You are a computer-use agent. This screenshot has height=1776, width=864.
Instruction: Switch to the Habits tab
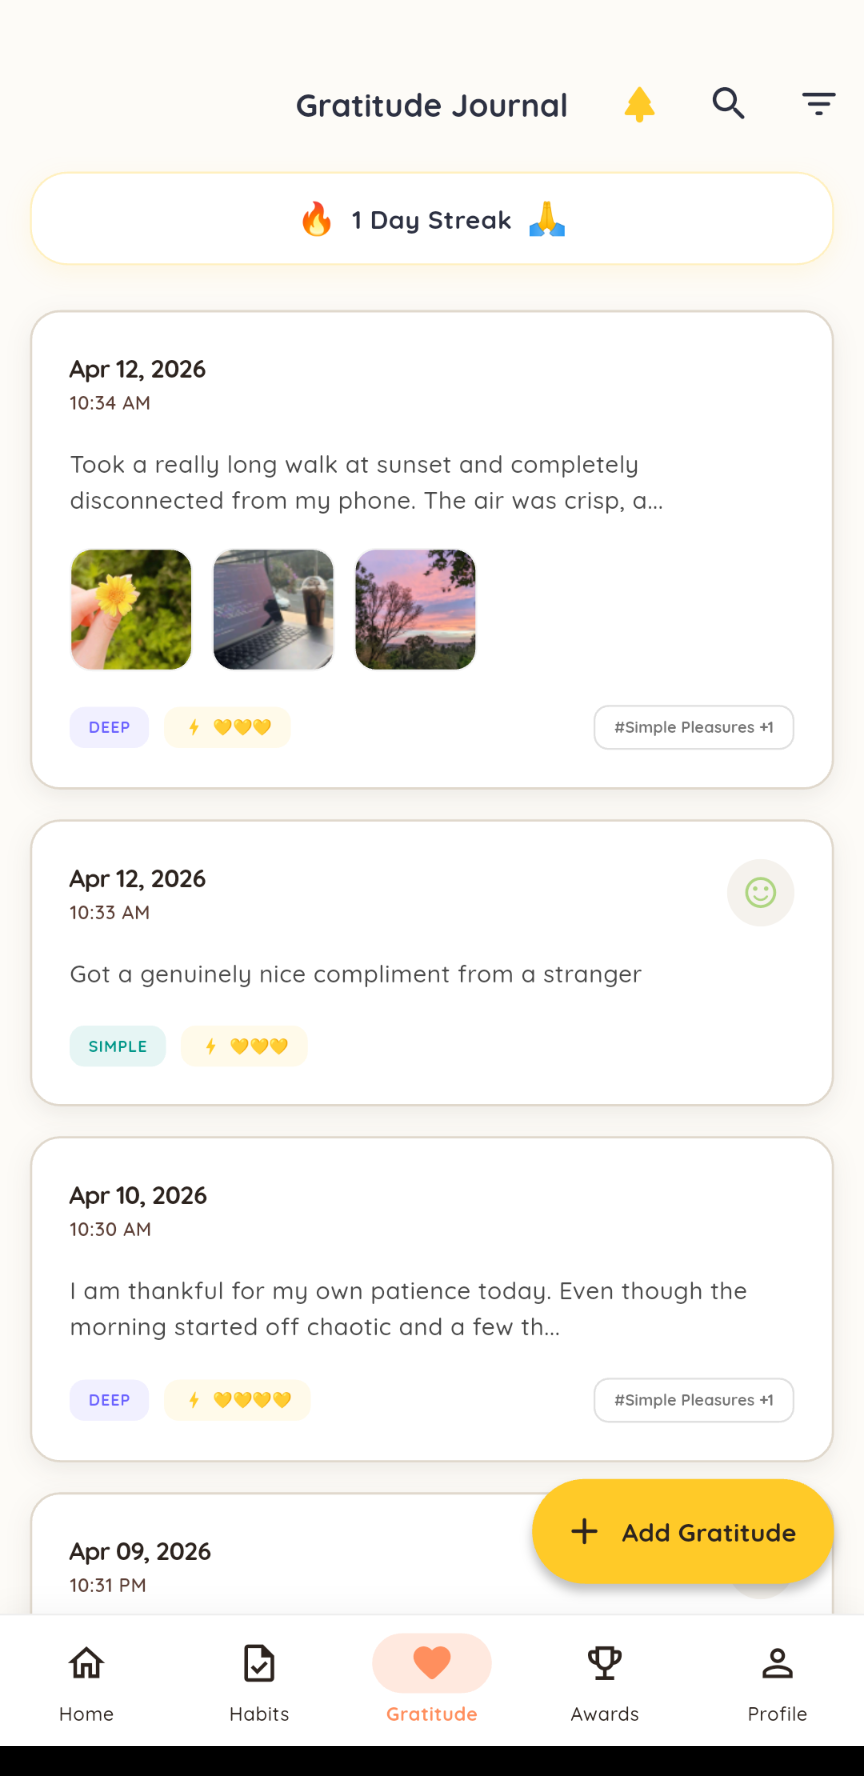(x=259, y=1682)
